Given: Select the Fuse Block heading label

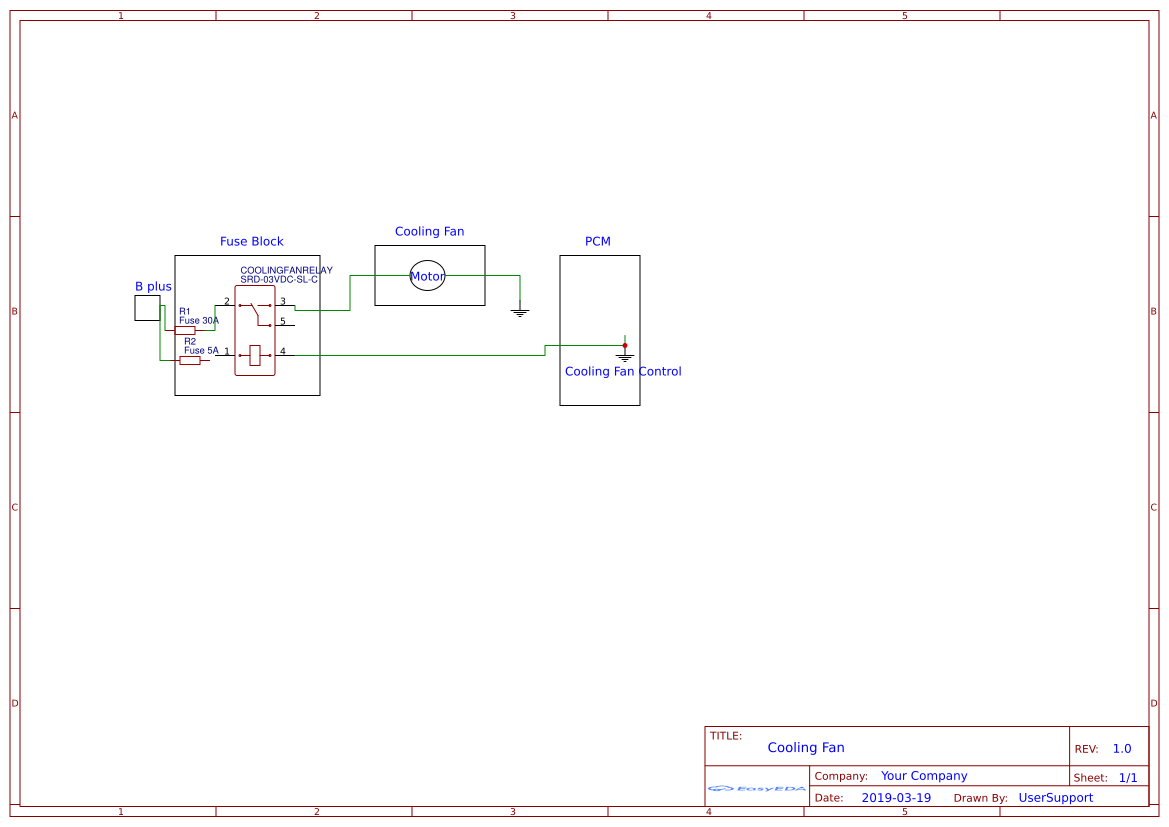Looking at the screenshot, I should [251, 241].
